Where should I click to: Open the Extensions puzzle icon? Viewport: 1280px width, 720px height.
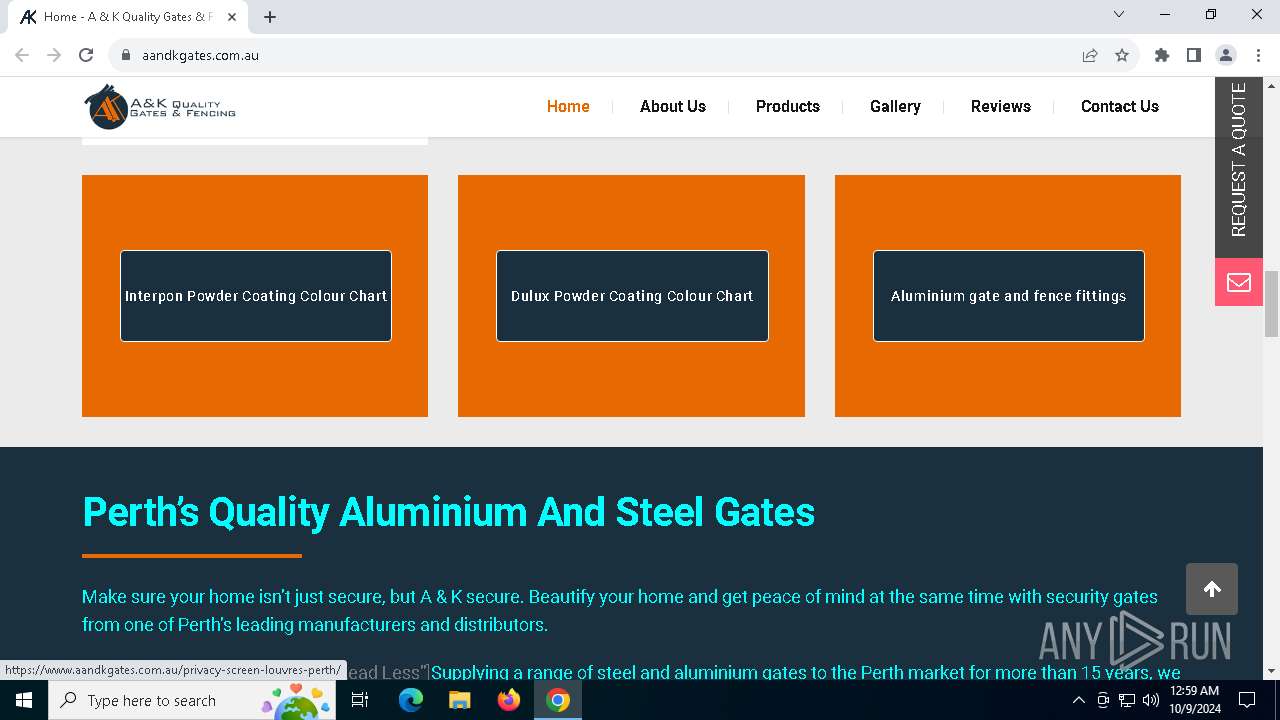pos(1162,55)
